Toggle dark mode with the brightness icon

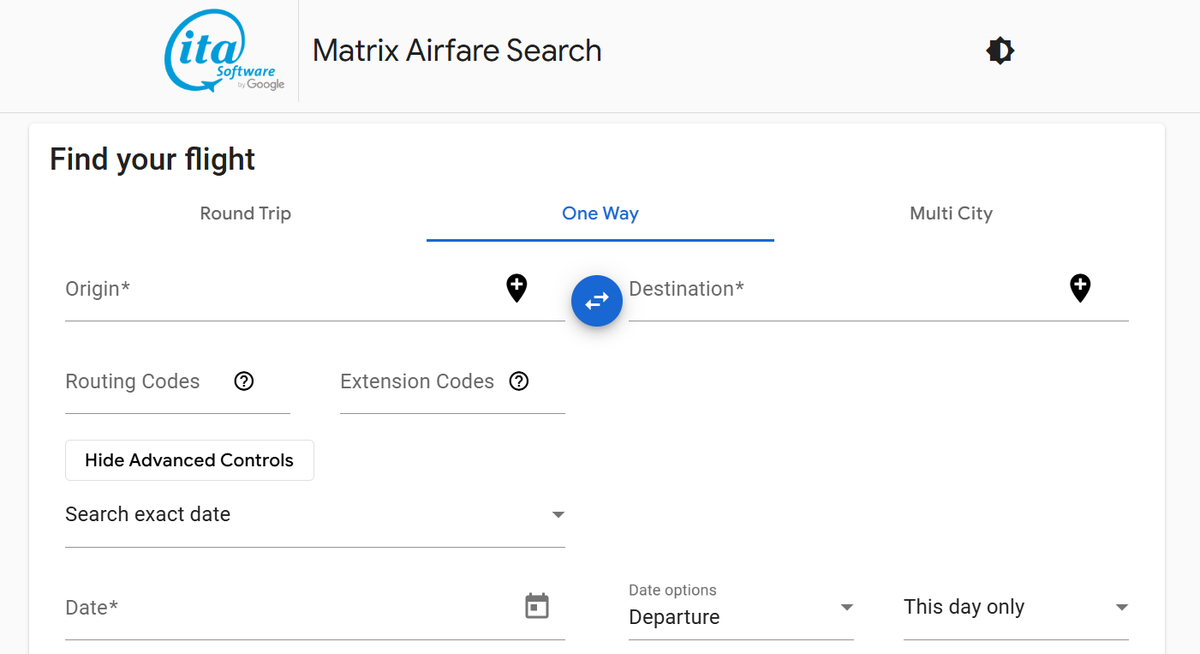pos(999,50)
